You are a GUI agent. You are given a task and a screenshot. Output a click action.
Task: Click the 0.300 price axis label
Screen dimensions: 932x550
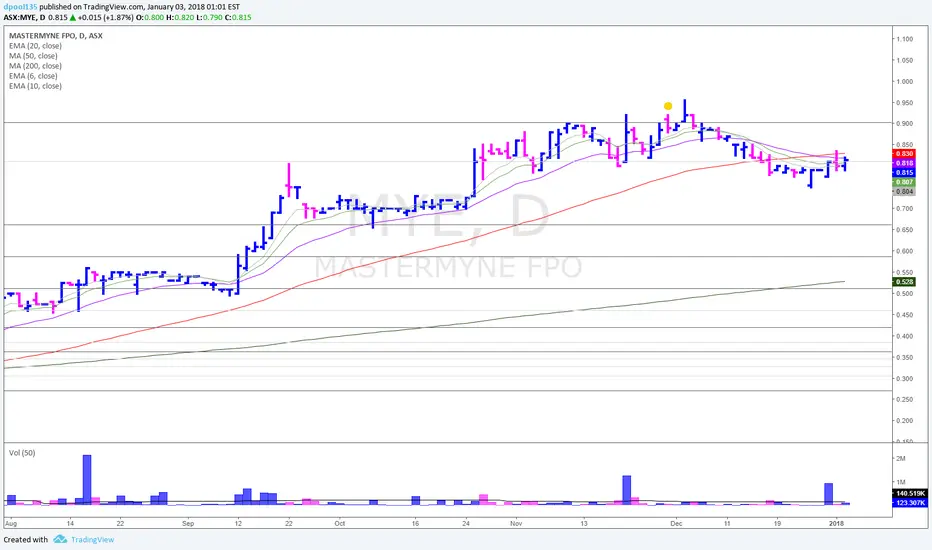tap(905, 378)
